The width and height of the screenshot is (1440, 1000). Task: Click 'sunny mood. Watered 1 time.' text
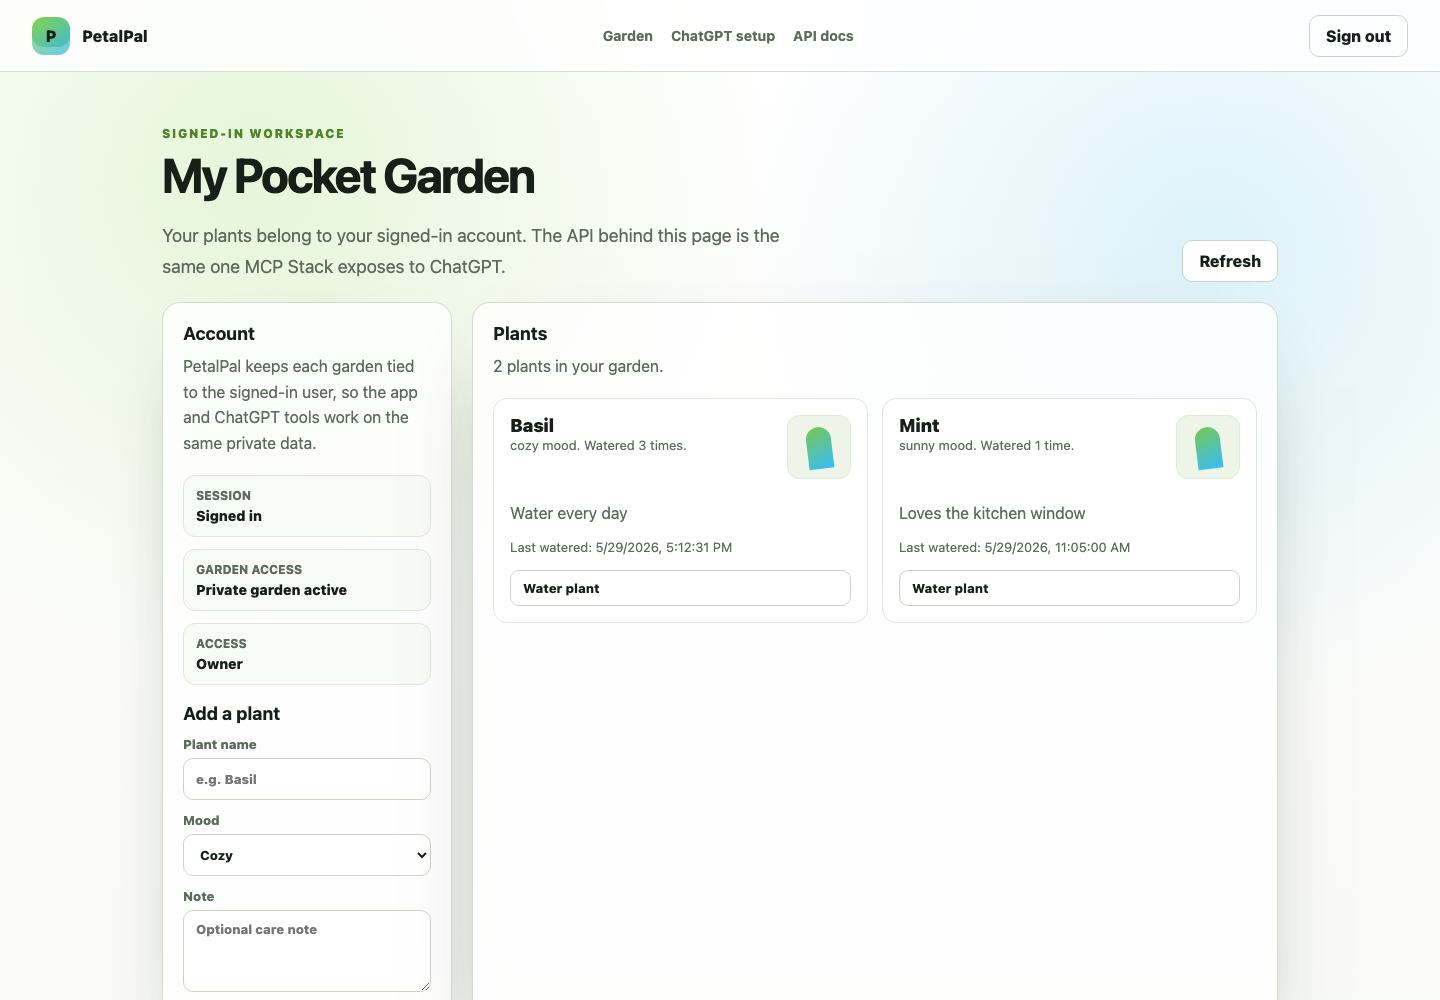(986, 446)
